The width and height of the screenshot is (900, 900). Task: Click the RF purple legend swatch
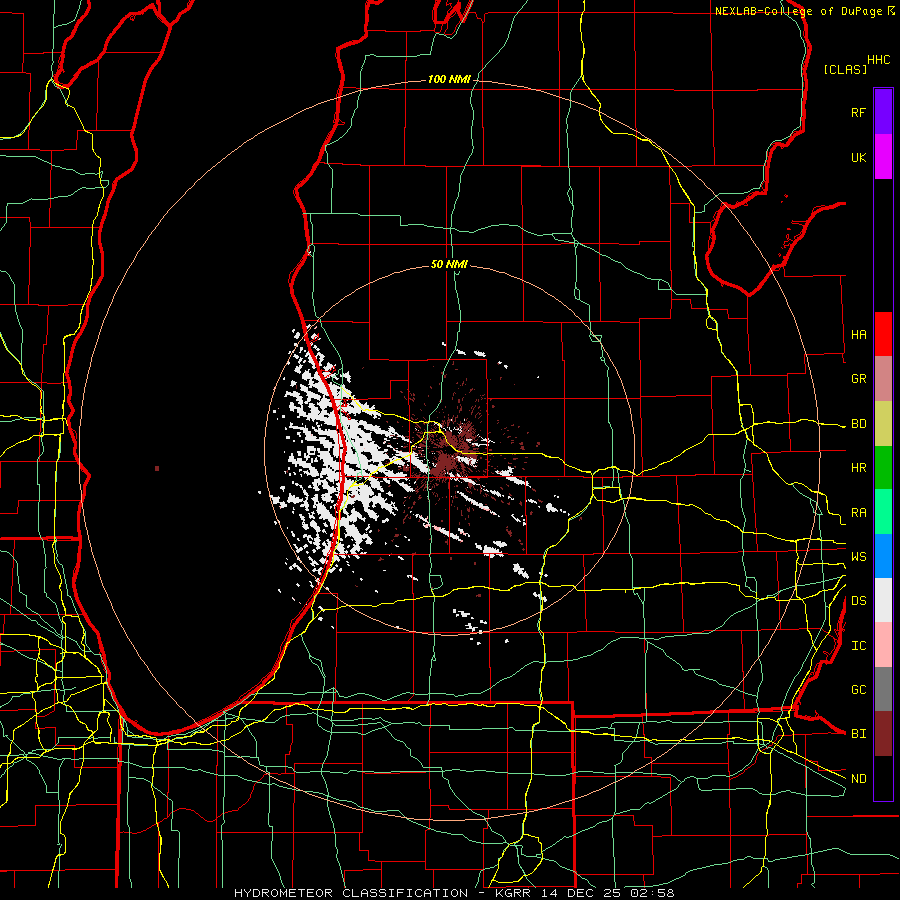tap(883, 112)
